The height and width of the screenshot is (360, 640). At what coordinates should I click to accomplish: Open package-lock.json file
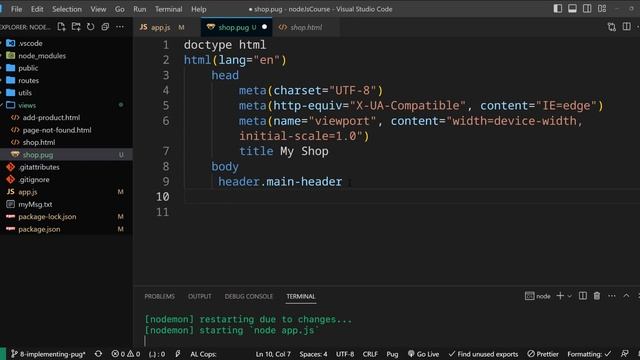66,217
